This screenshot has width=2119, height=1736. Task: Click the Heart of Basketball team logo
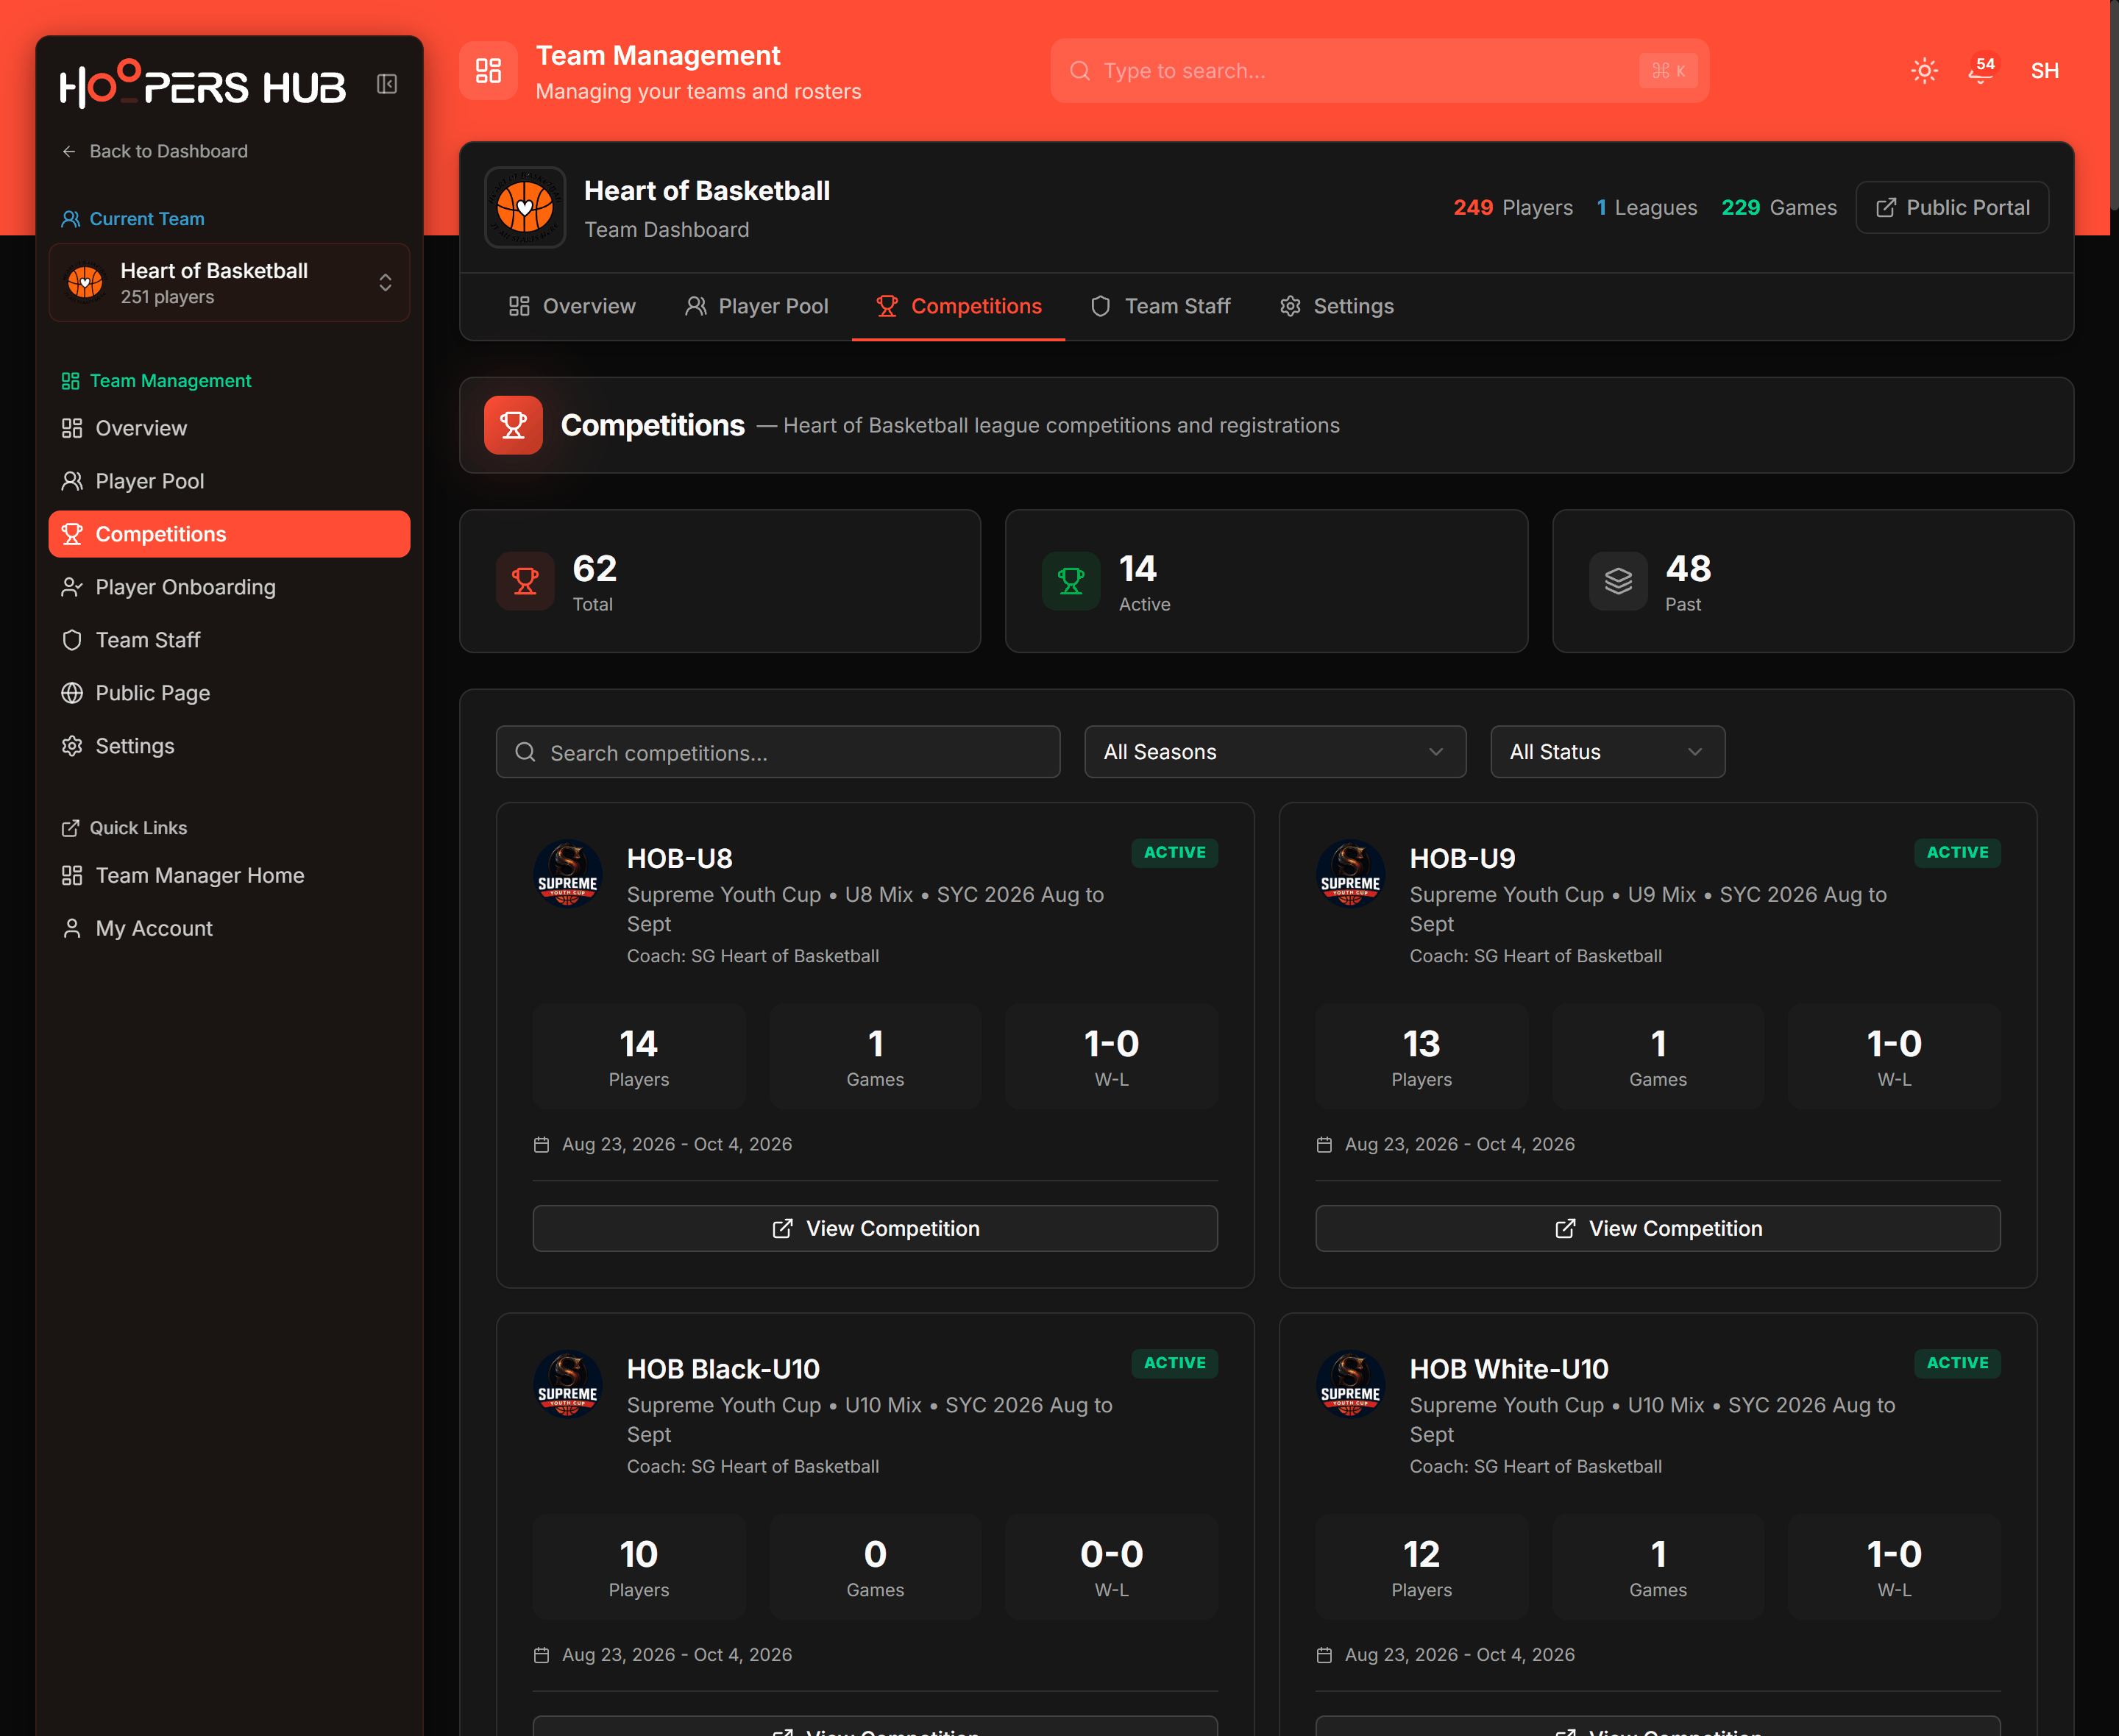[525, 208]
